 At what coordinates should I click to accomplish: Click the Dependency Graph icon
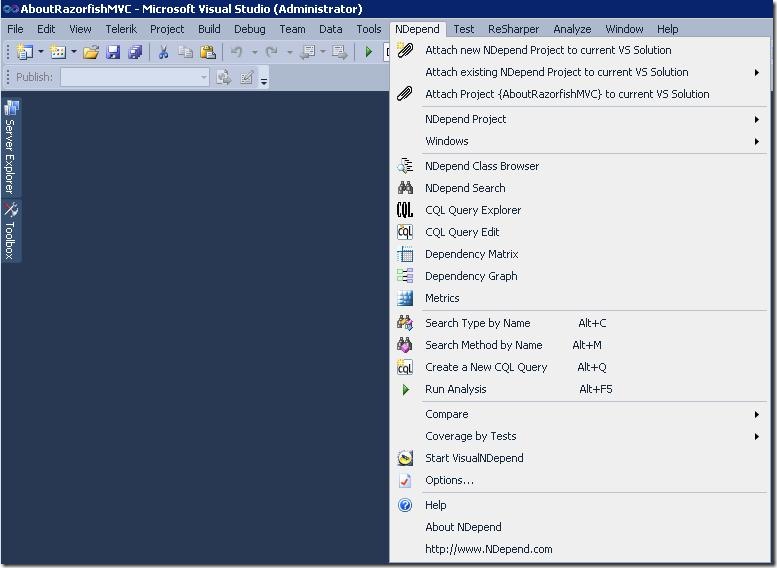(x=405, y=276)
